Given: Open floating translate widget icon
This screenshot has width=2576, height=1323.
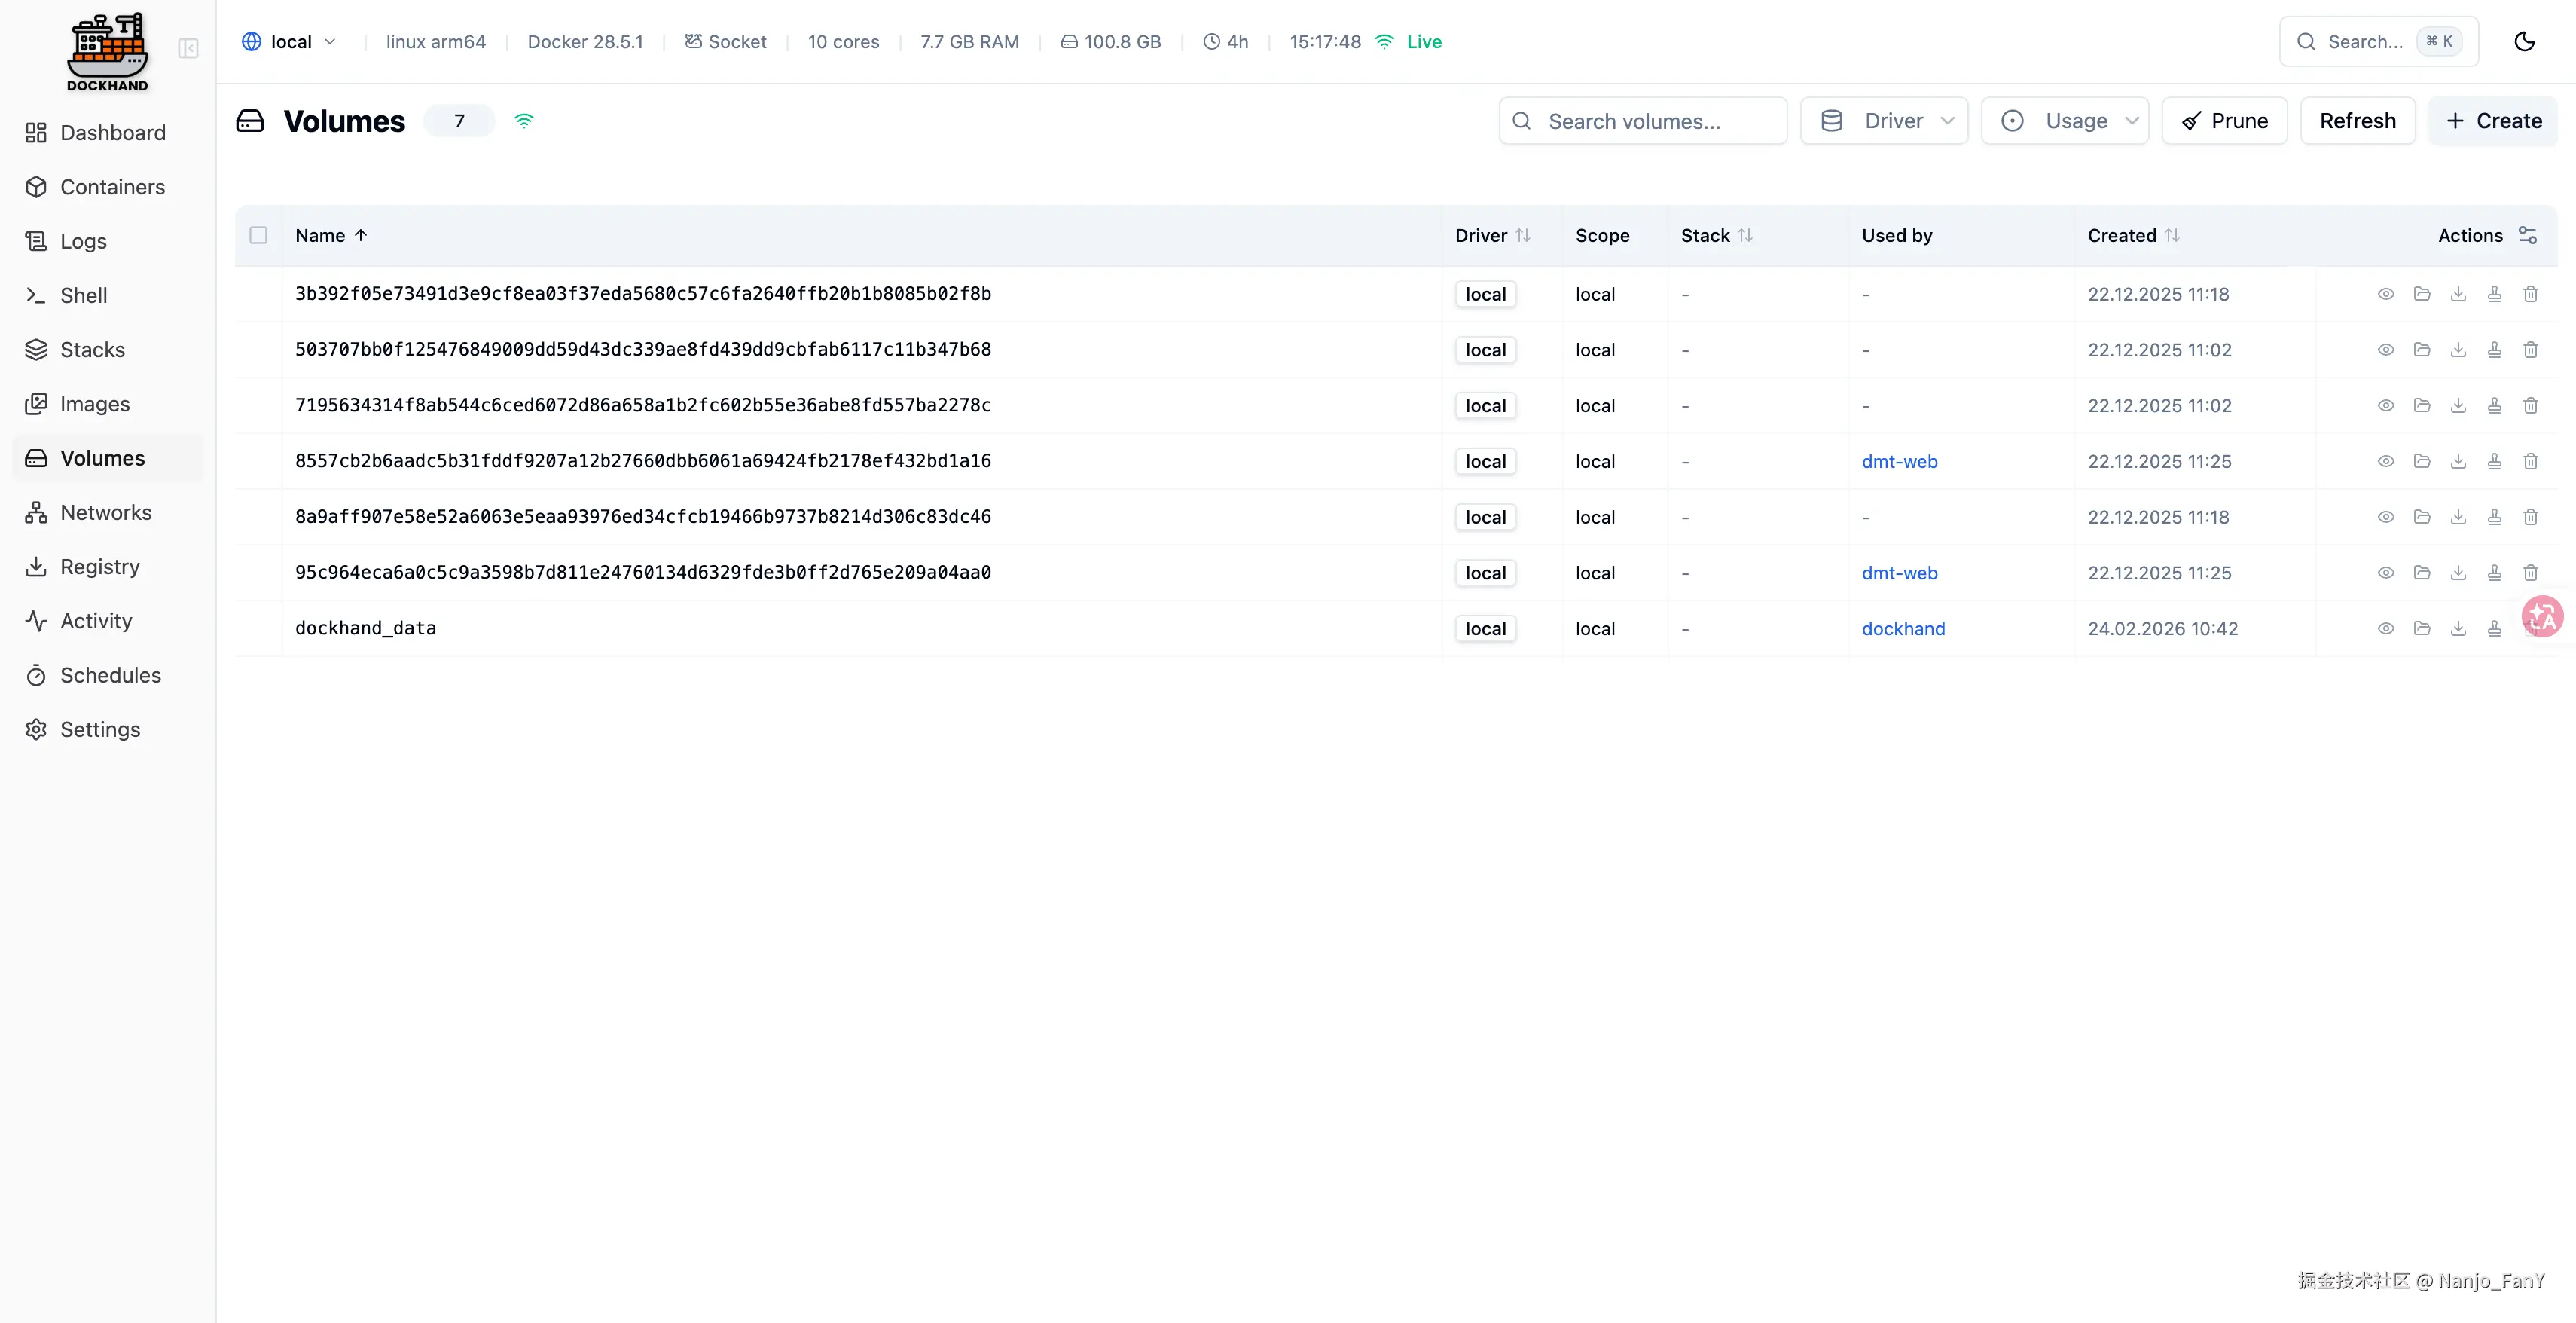Looking at the screenshot, I should (x=2542, y=616).
